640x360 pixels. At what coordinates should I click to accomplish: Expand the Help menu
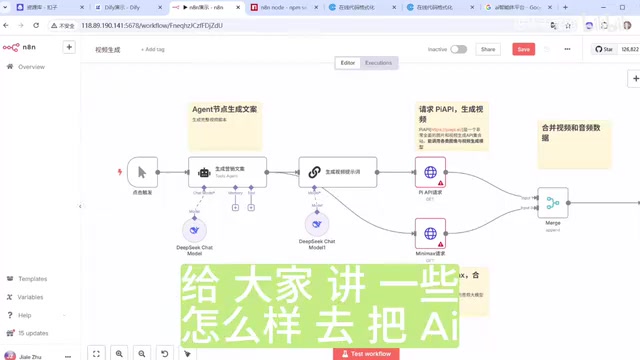coord(24,315)
